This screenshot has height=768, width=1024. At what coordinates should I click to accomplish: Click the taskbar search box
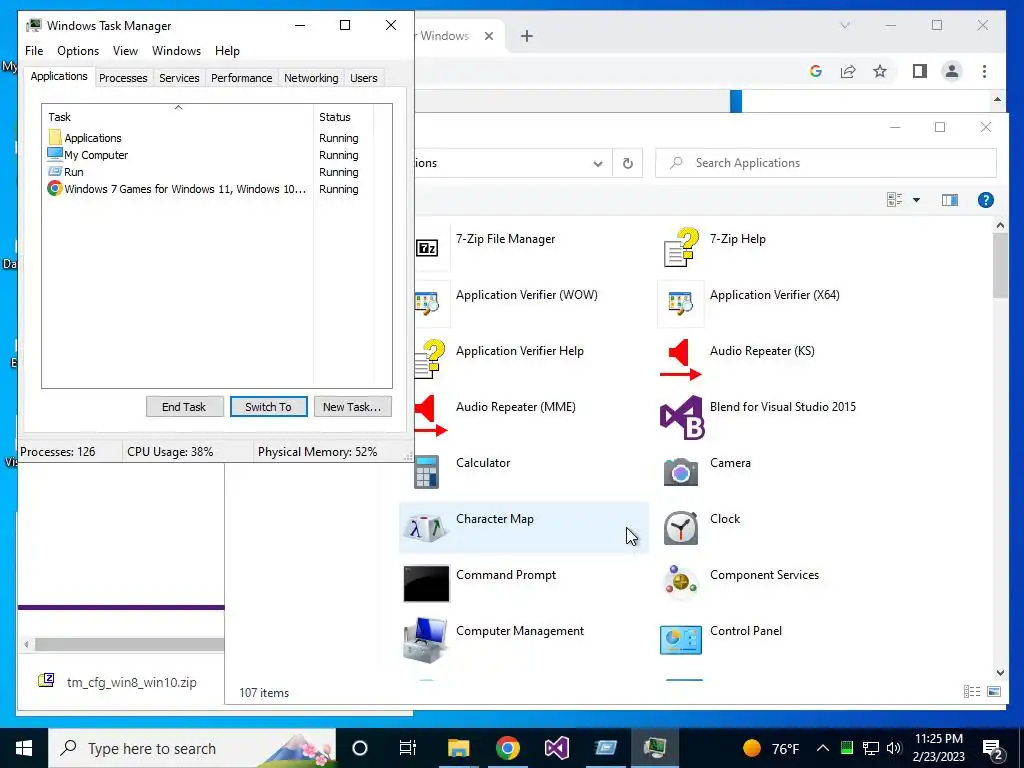point(192,748)
